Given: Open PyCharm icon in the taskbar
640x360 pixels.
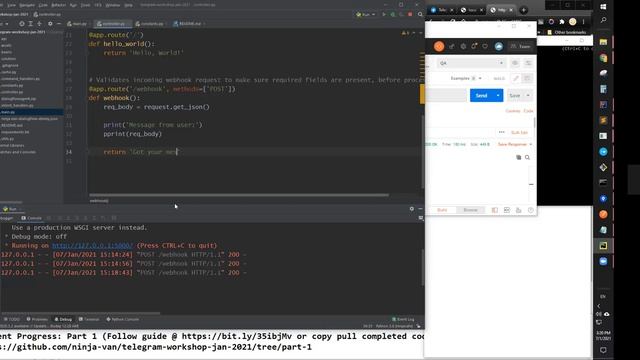Looking at the screenshot, I should (x=603, y=245).
